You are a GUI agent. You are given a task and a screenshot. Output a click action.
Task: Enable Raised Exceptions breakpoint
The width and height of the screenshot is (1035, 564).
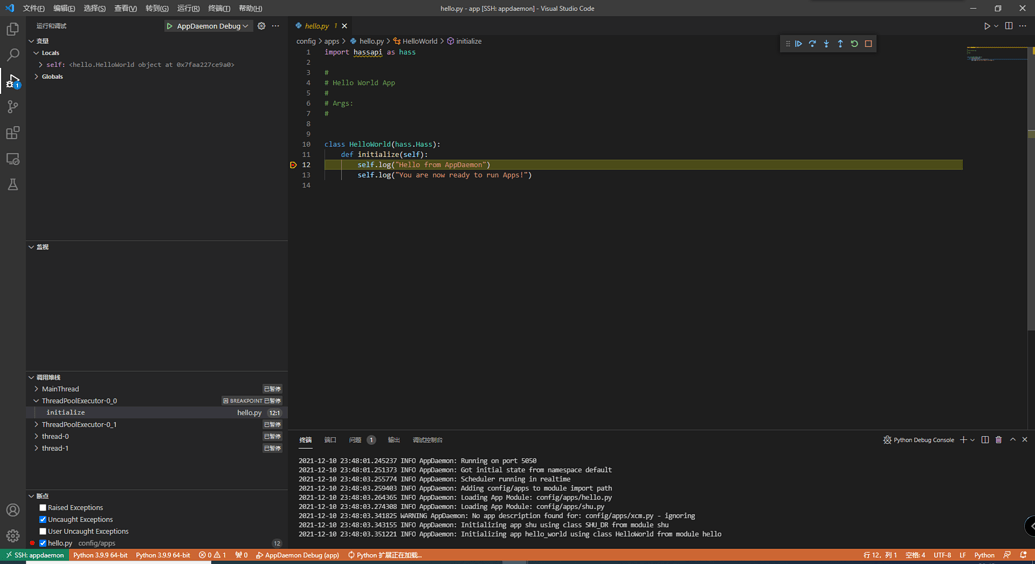pos(43,508)
